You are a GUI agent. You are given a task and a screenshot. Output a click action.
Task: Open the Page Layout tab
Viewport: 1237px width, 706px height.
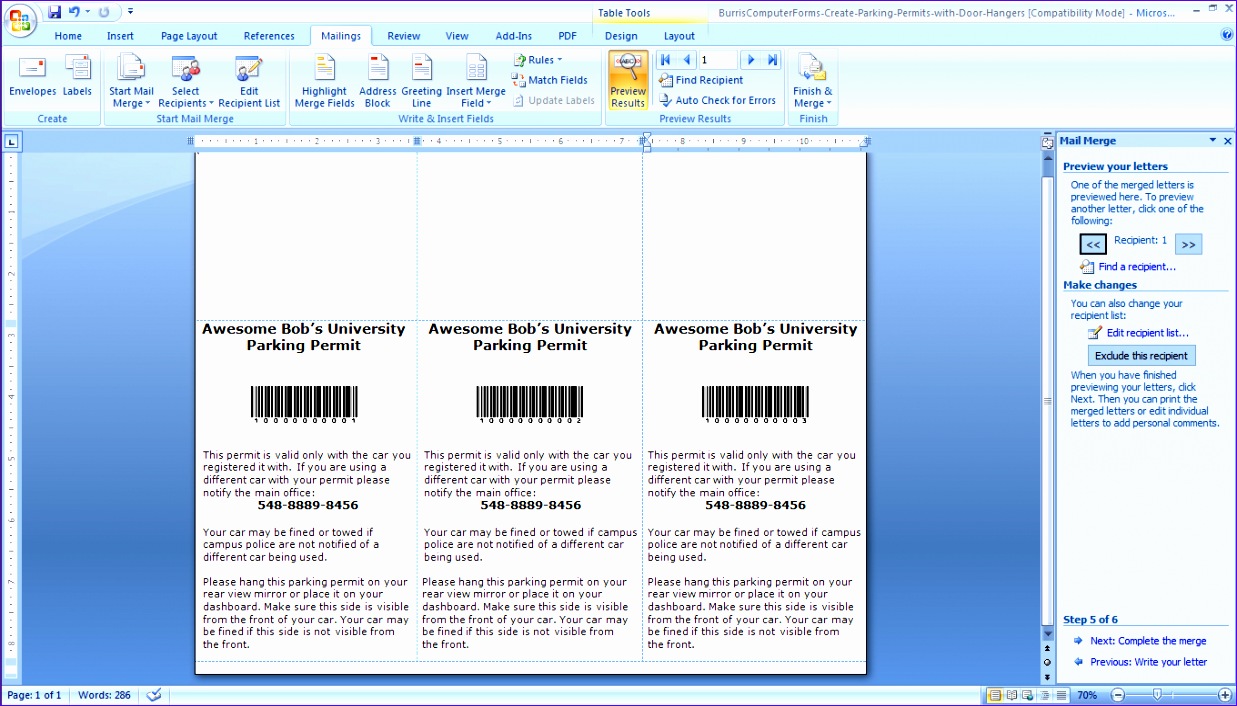click(189, 36)
